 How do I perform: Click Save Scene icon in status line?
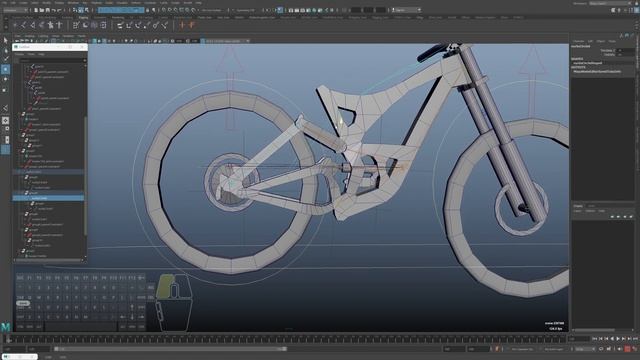pyautogui.click(x=48, y=10)
